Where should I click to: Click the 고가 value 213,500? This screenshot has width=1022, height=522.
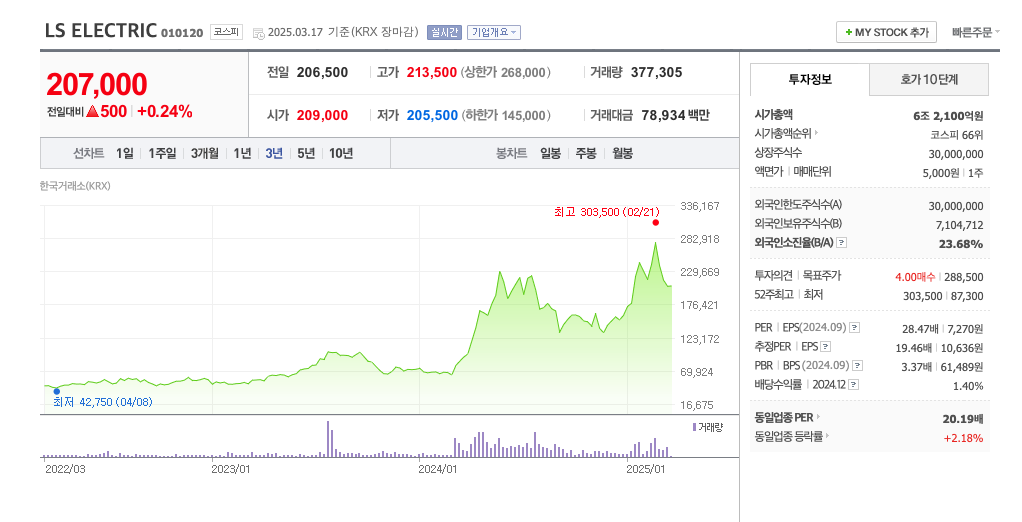tap(431, 72)
